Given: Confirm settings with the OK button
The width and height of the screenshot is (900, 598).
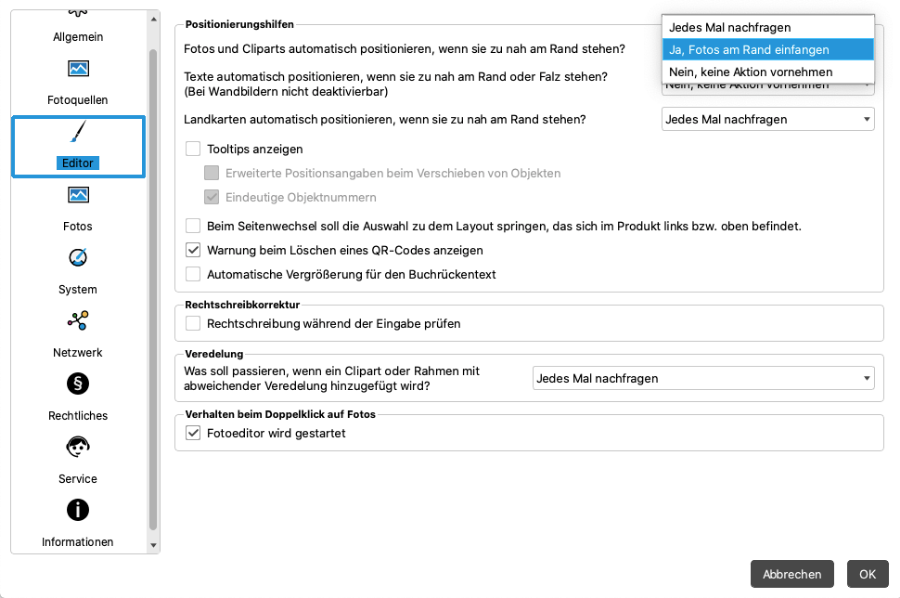Looking at the screenshot, I should click(x=867, y=574).
